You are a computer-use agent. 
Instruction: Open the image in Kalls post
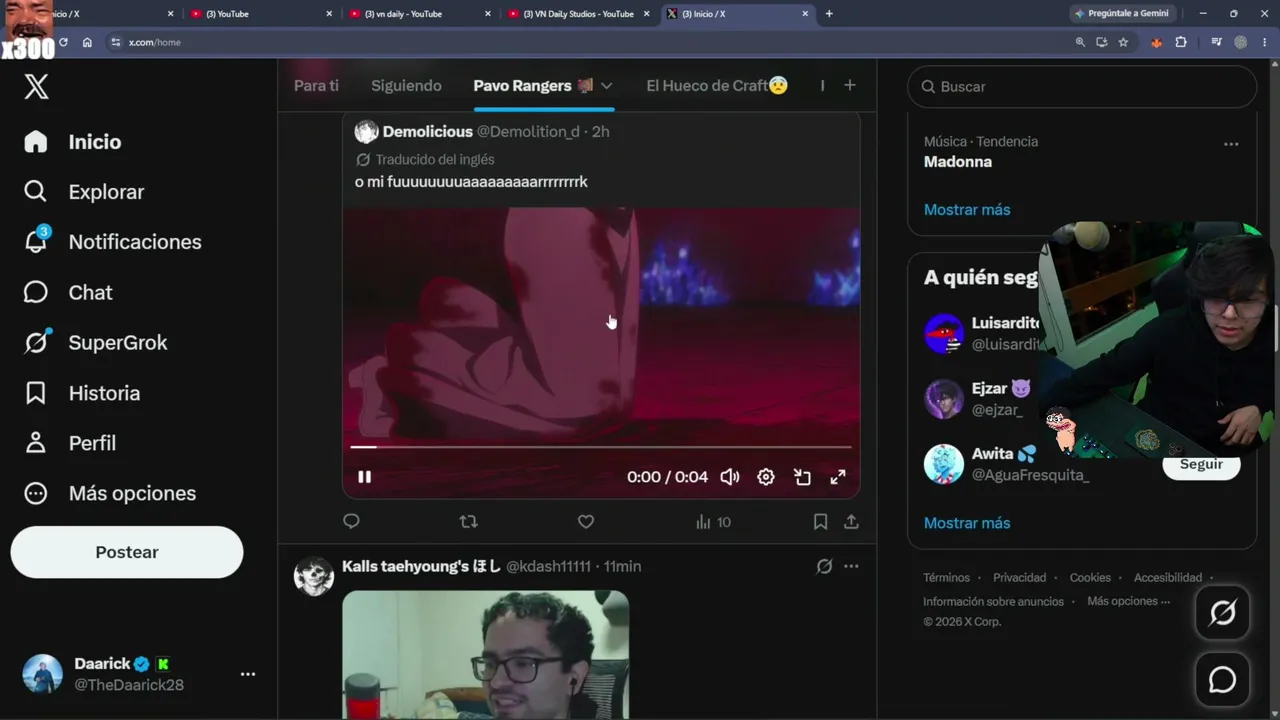coord(486,655)
